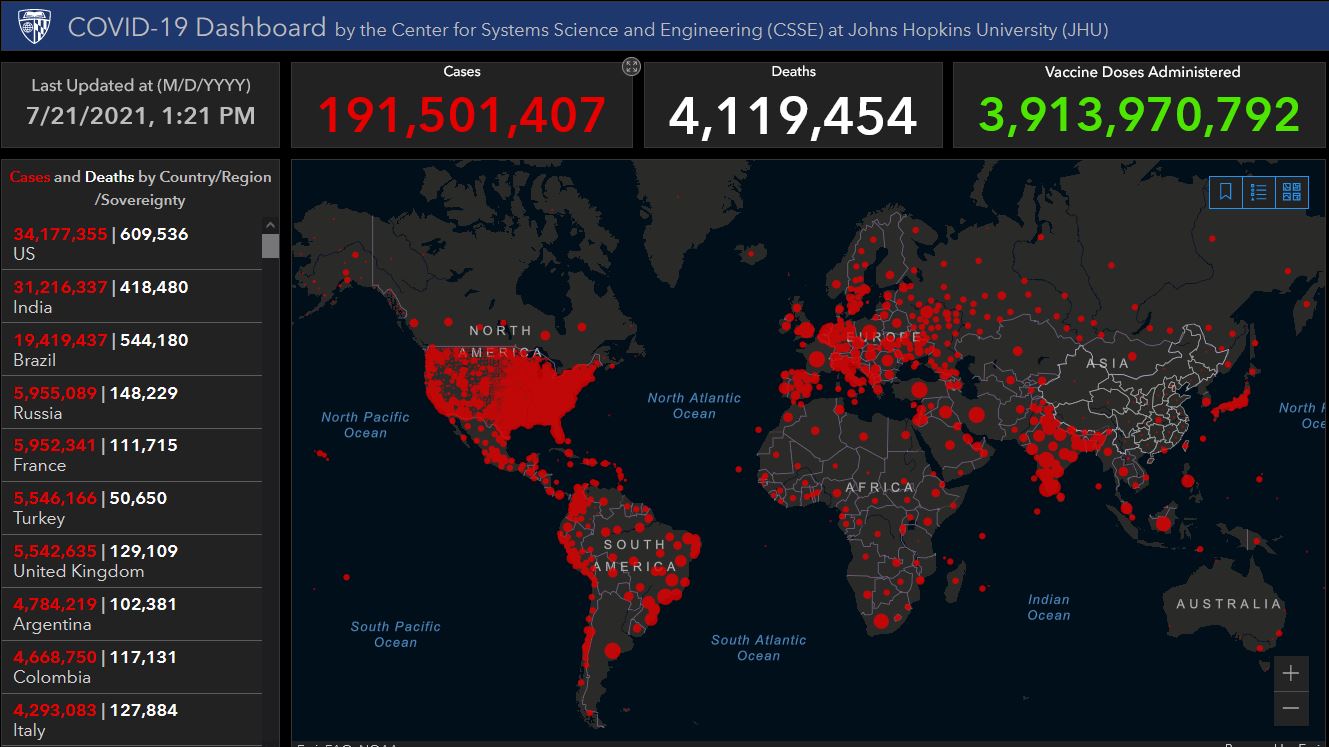Viewport: 1329px width, 747px height.
Task: Expand the Cases panel to full screen
Action: [631, 67]
